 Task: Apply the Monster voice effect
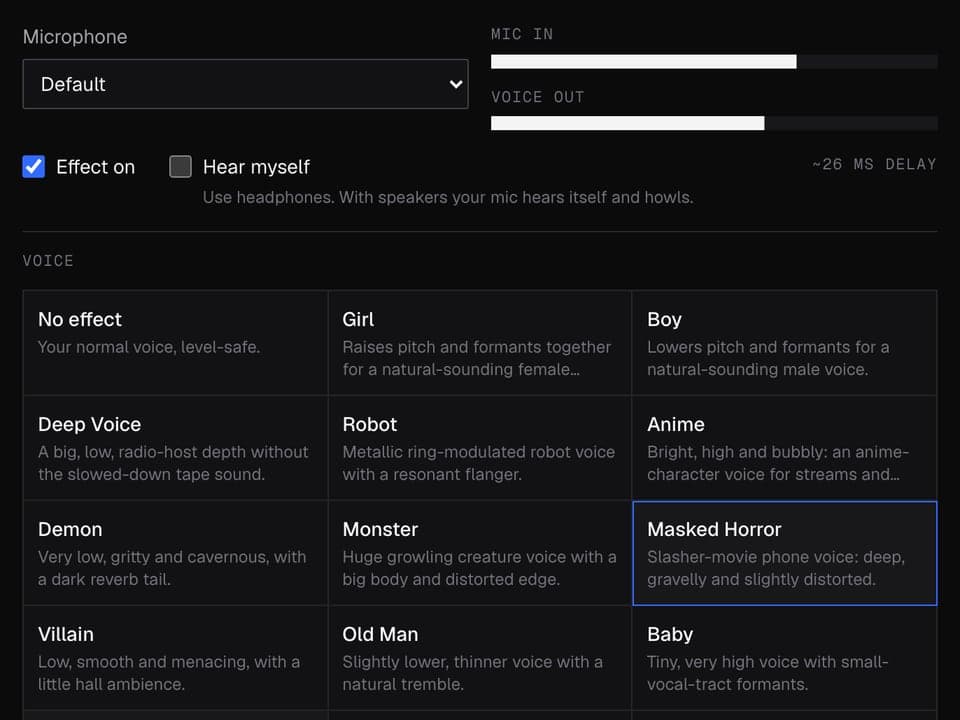coord(479,553)
